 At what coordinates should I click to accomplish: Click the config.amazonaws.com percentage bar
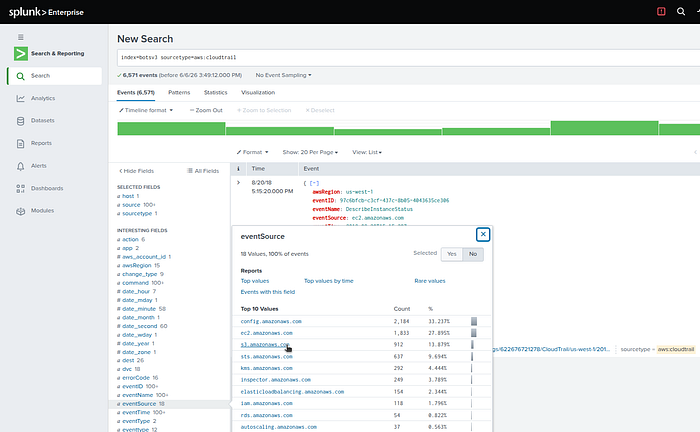click(474, 321)
